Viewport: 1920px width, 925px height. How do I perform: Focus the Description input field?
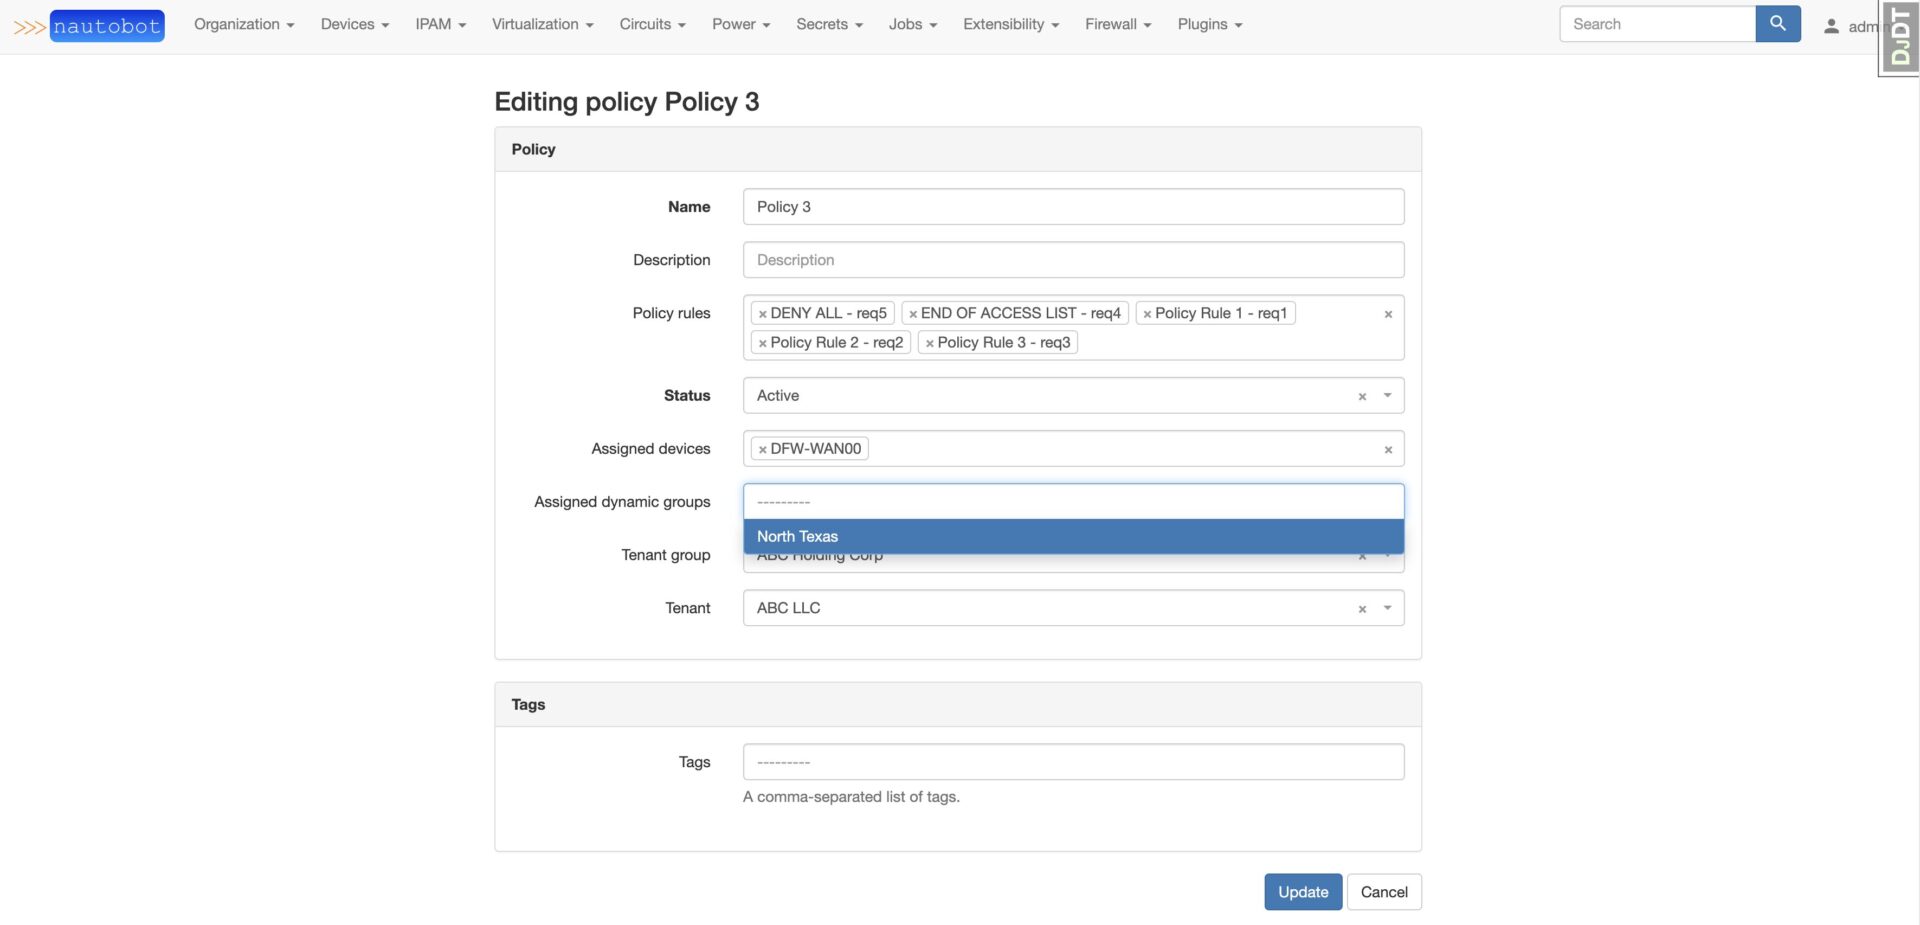(x=1073, y=260)
